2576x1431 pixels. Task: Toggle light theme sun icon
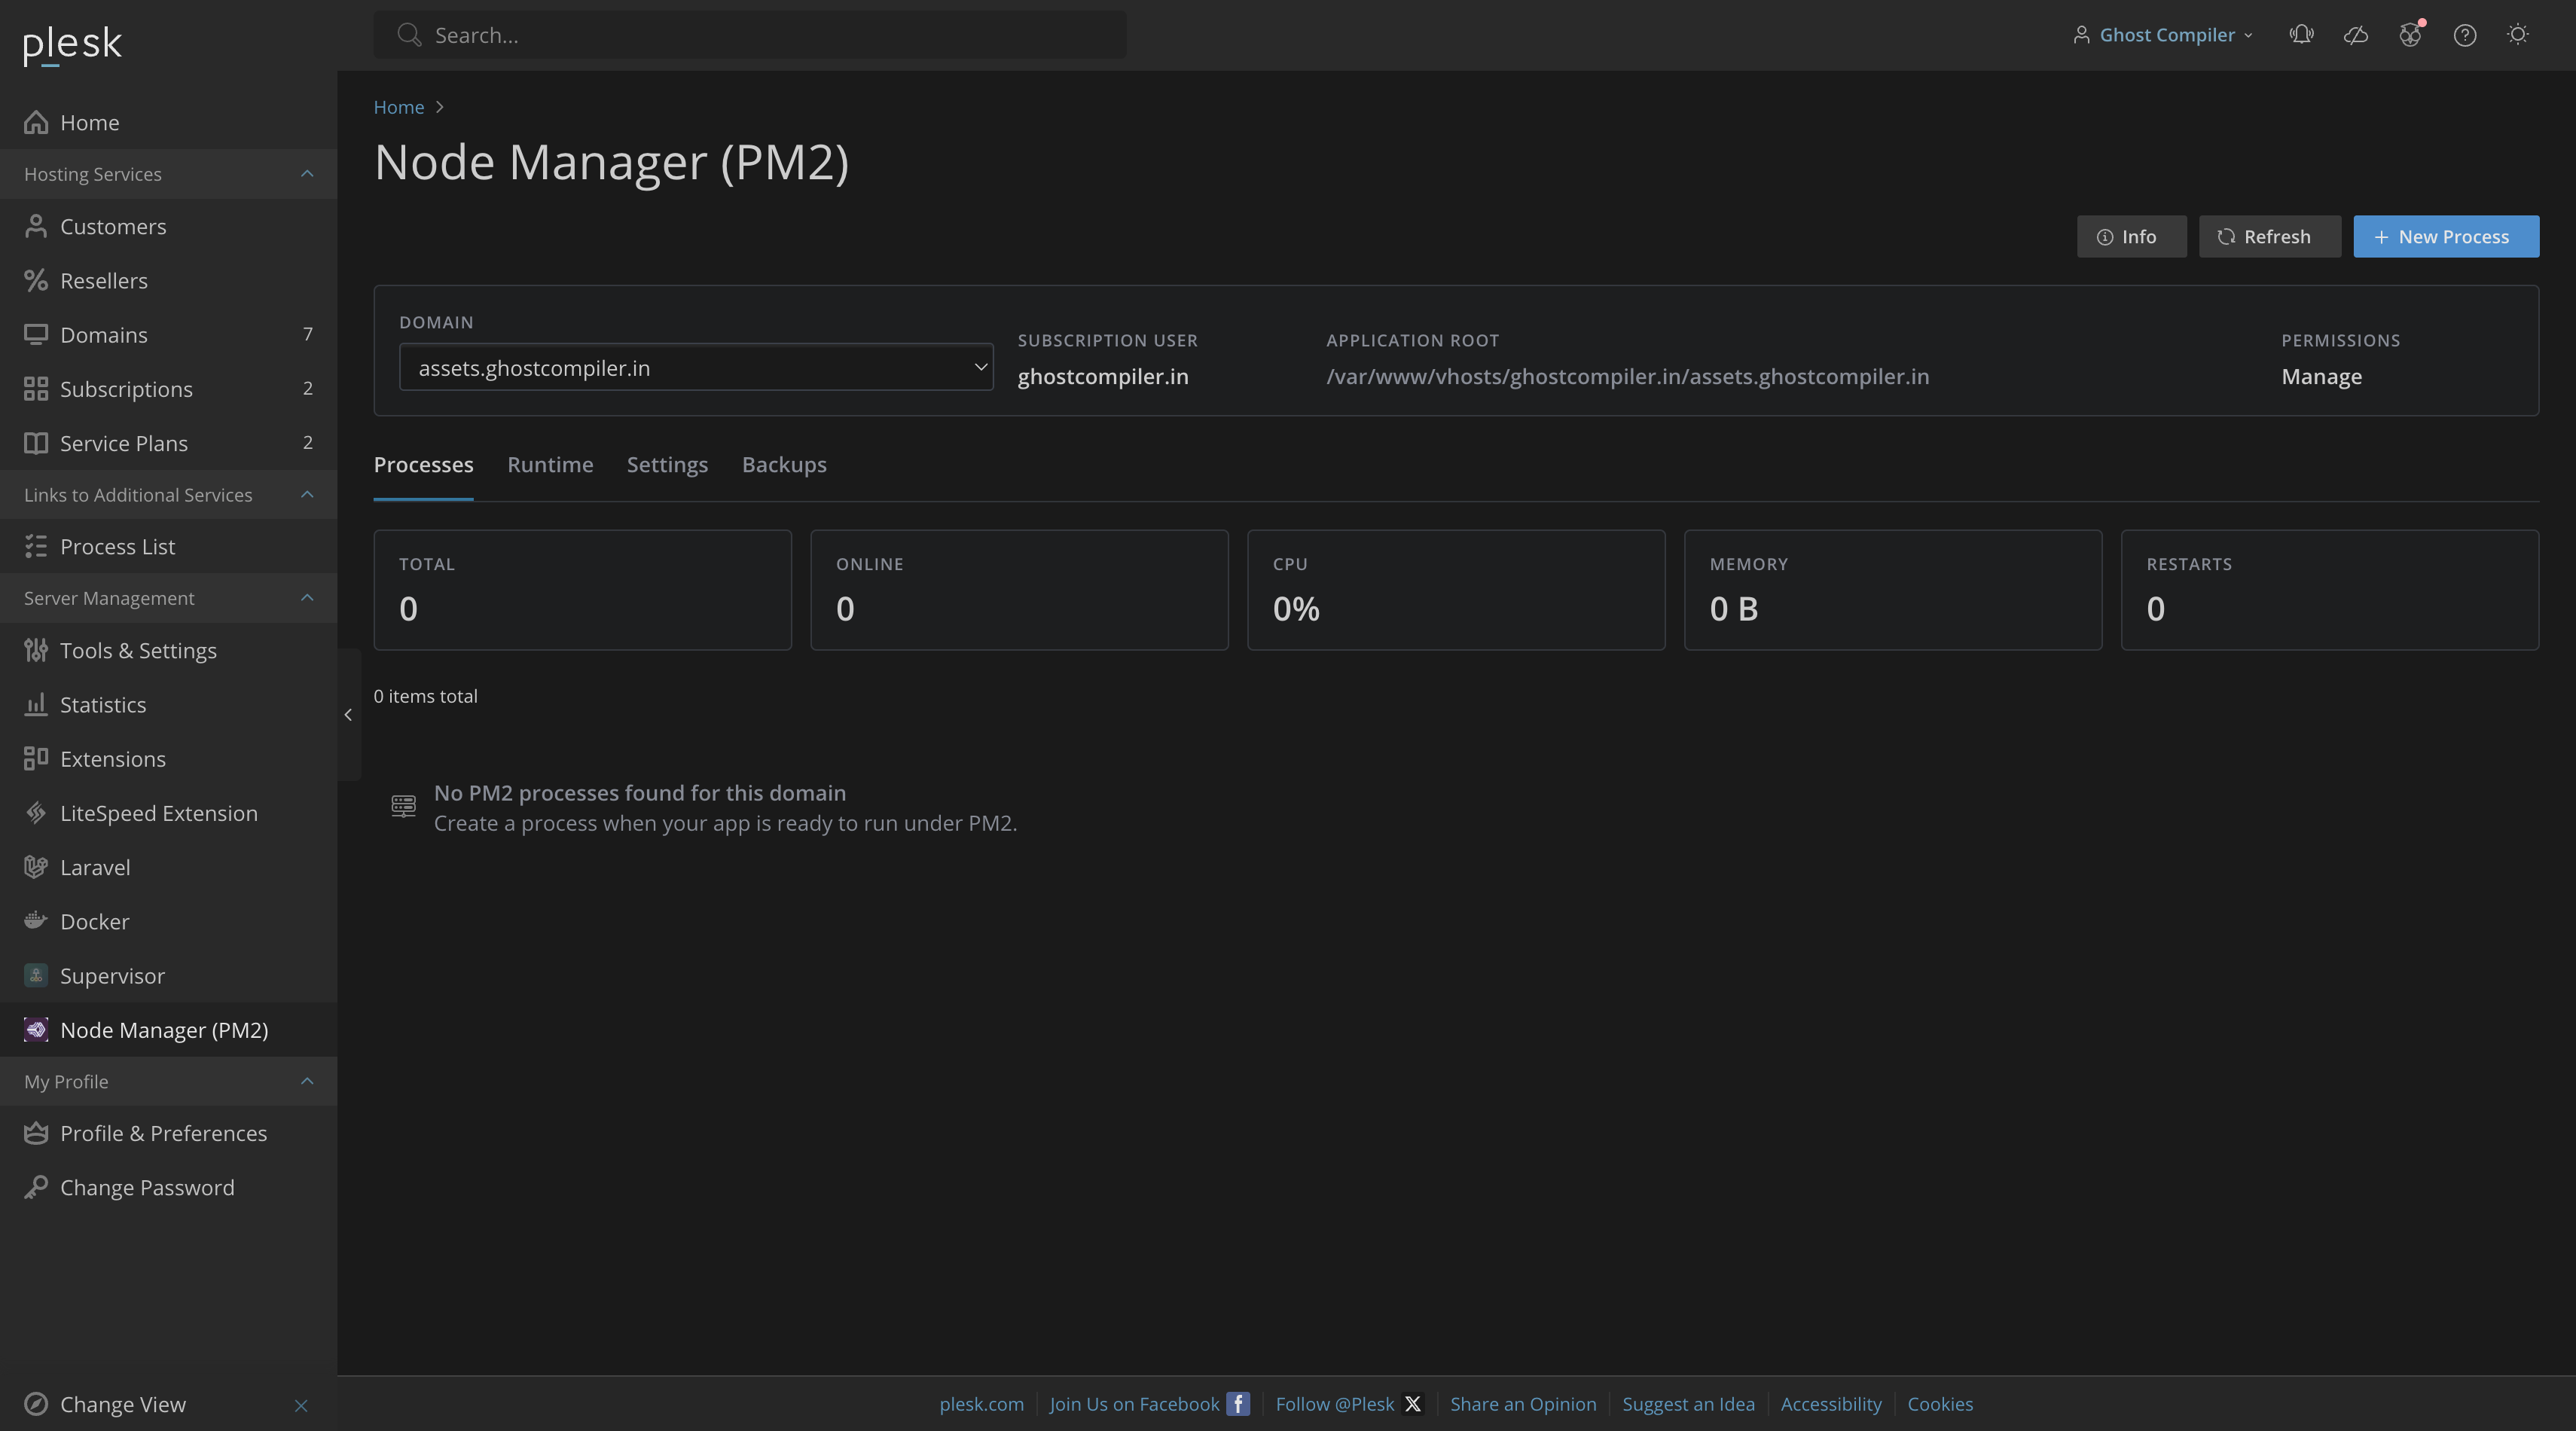pos(2518,35)
